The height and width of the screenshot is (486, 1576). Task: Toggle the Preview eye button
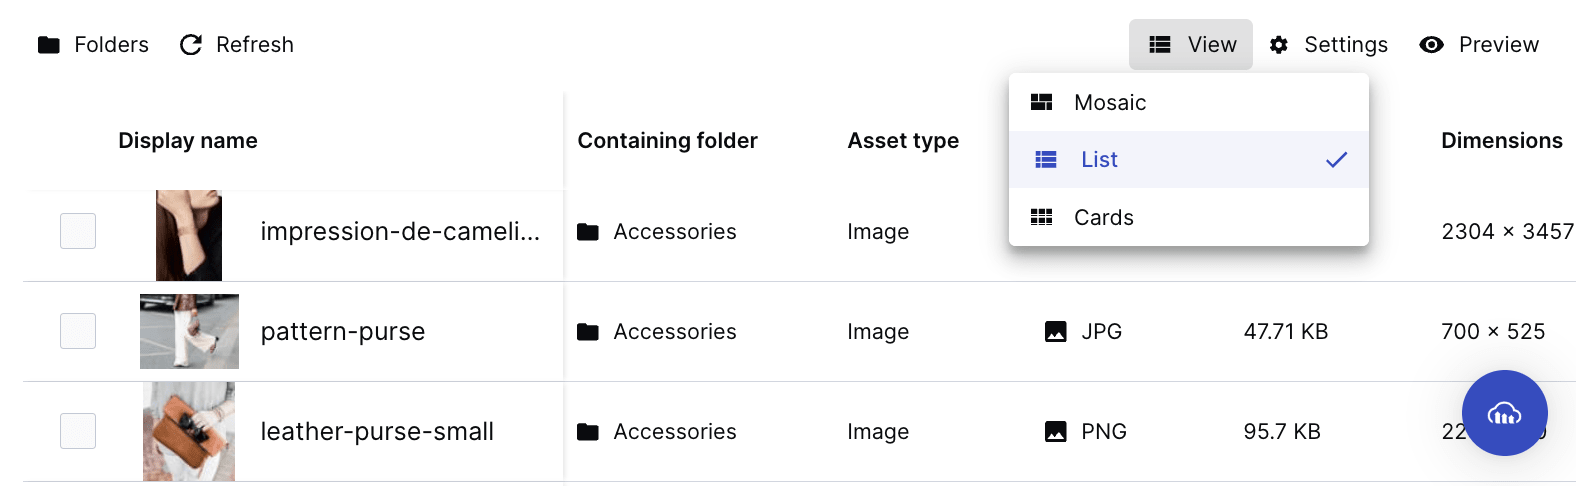pos(1479,45)
